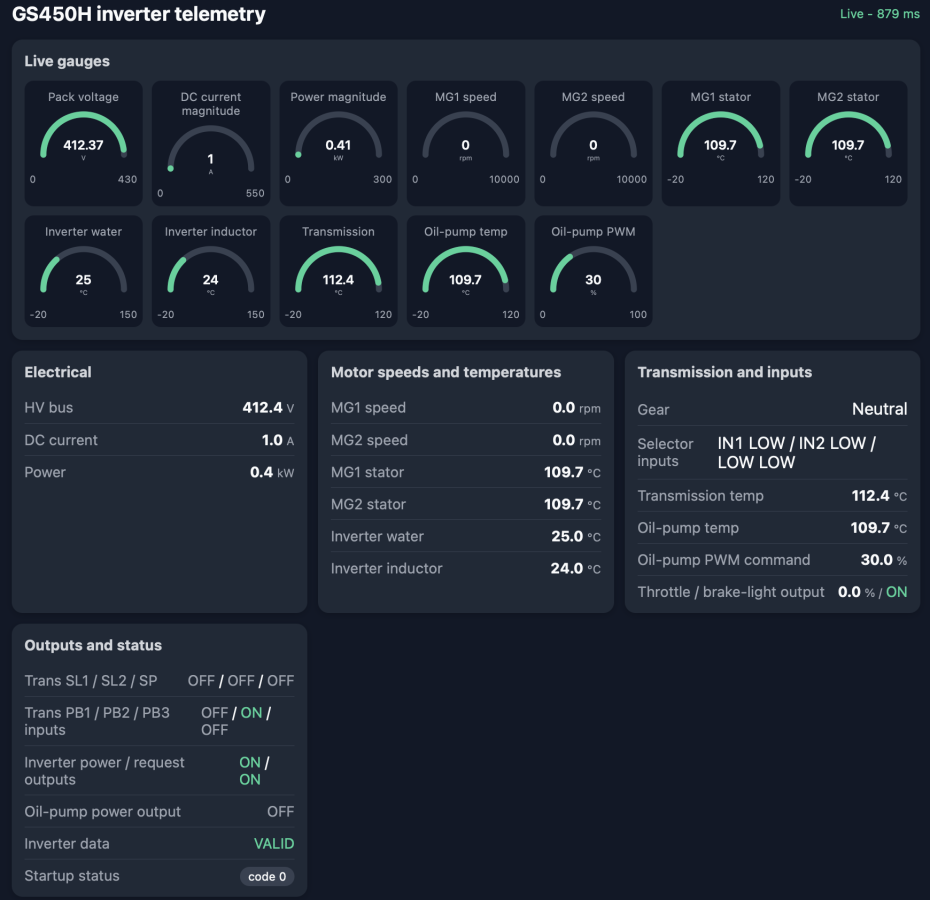
Task: Click the Inverter data VALID status
Action: [x=274, y=844]
